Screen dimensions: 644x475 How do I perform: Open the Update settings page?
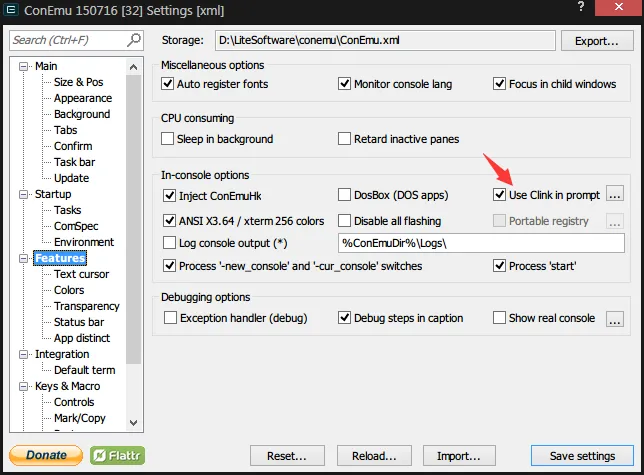(71, 178)
